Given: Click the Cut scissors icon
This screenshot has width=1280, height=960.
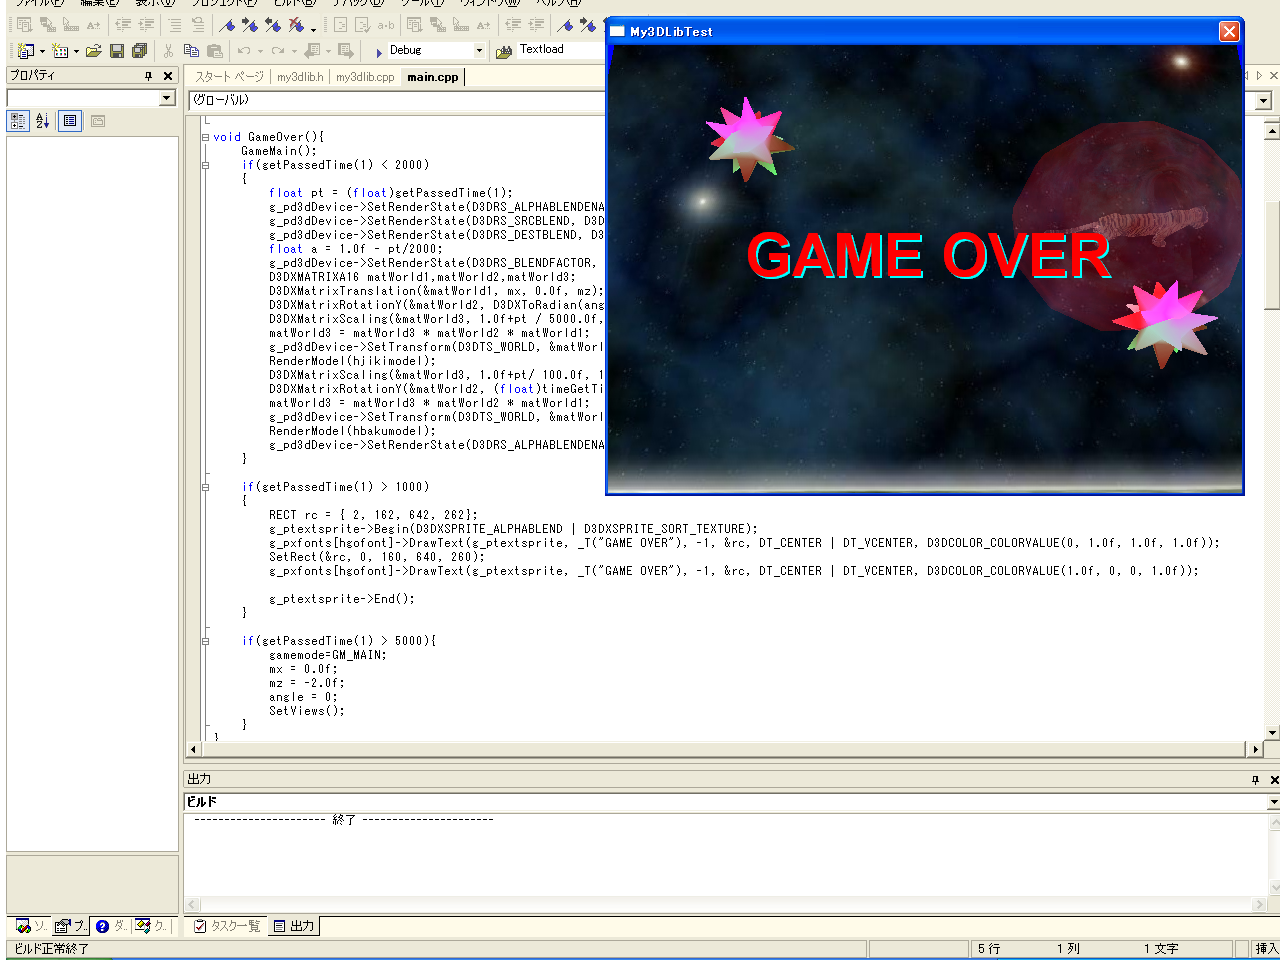Looking at the screenshot, I should (168, 50).
